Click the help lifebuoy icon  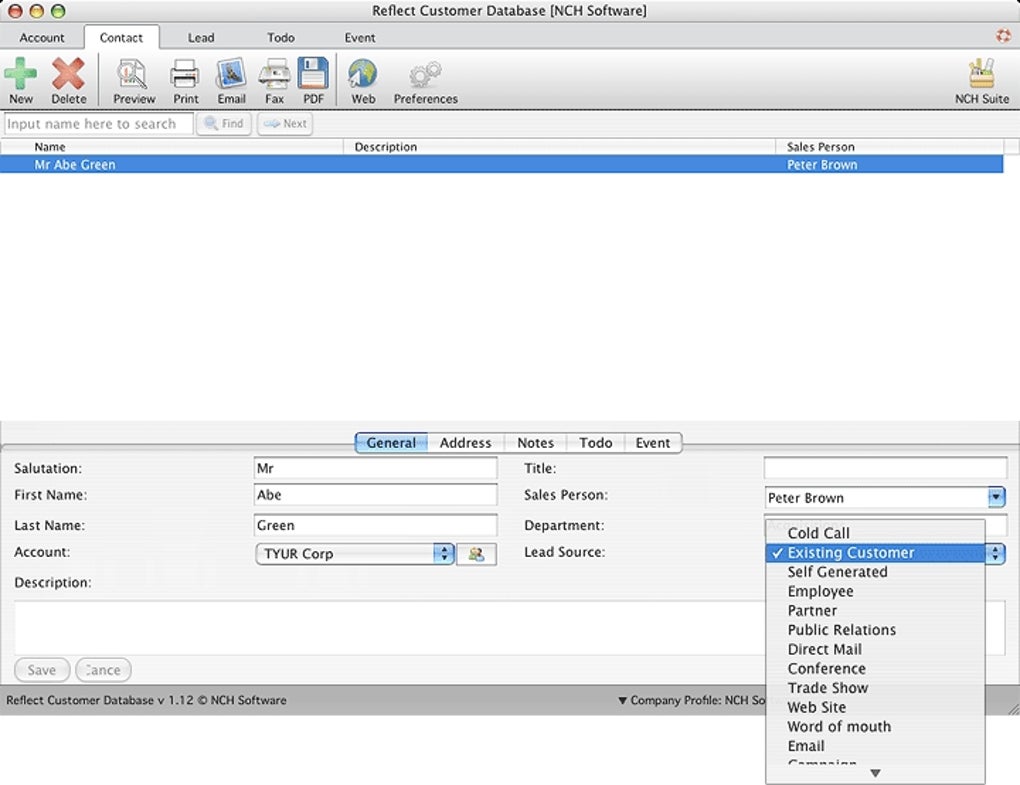[x=1003, y=36]
